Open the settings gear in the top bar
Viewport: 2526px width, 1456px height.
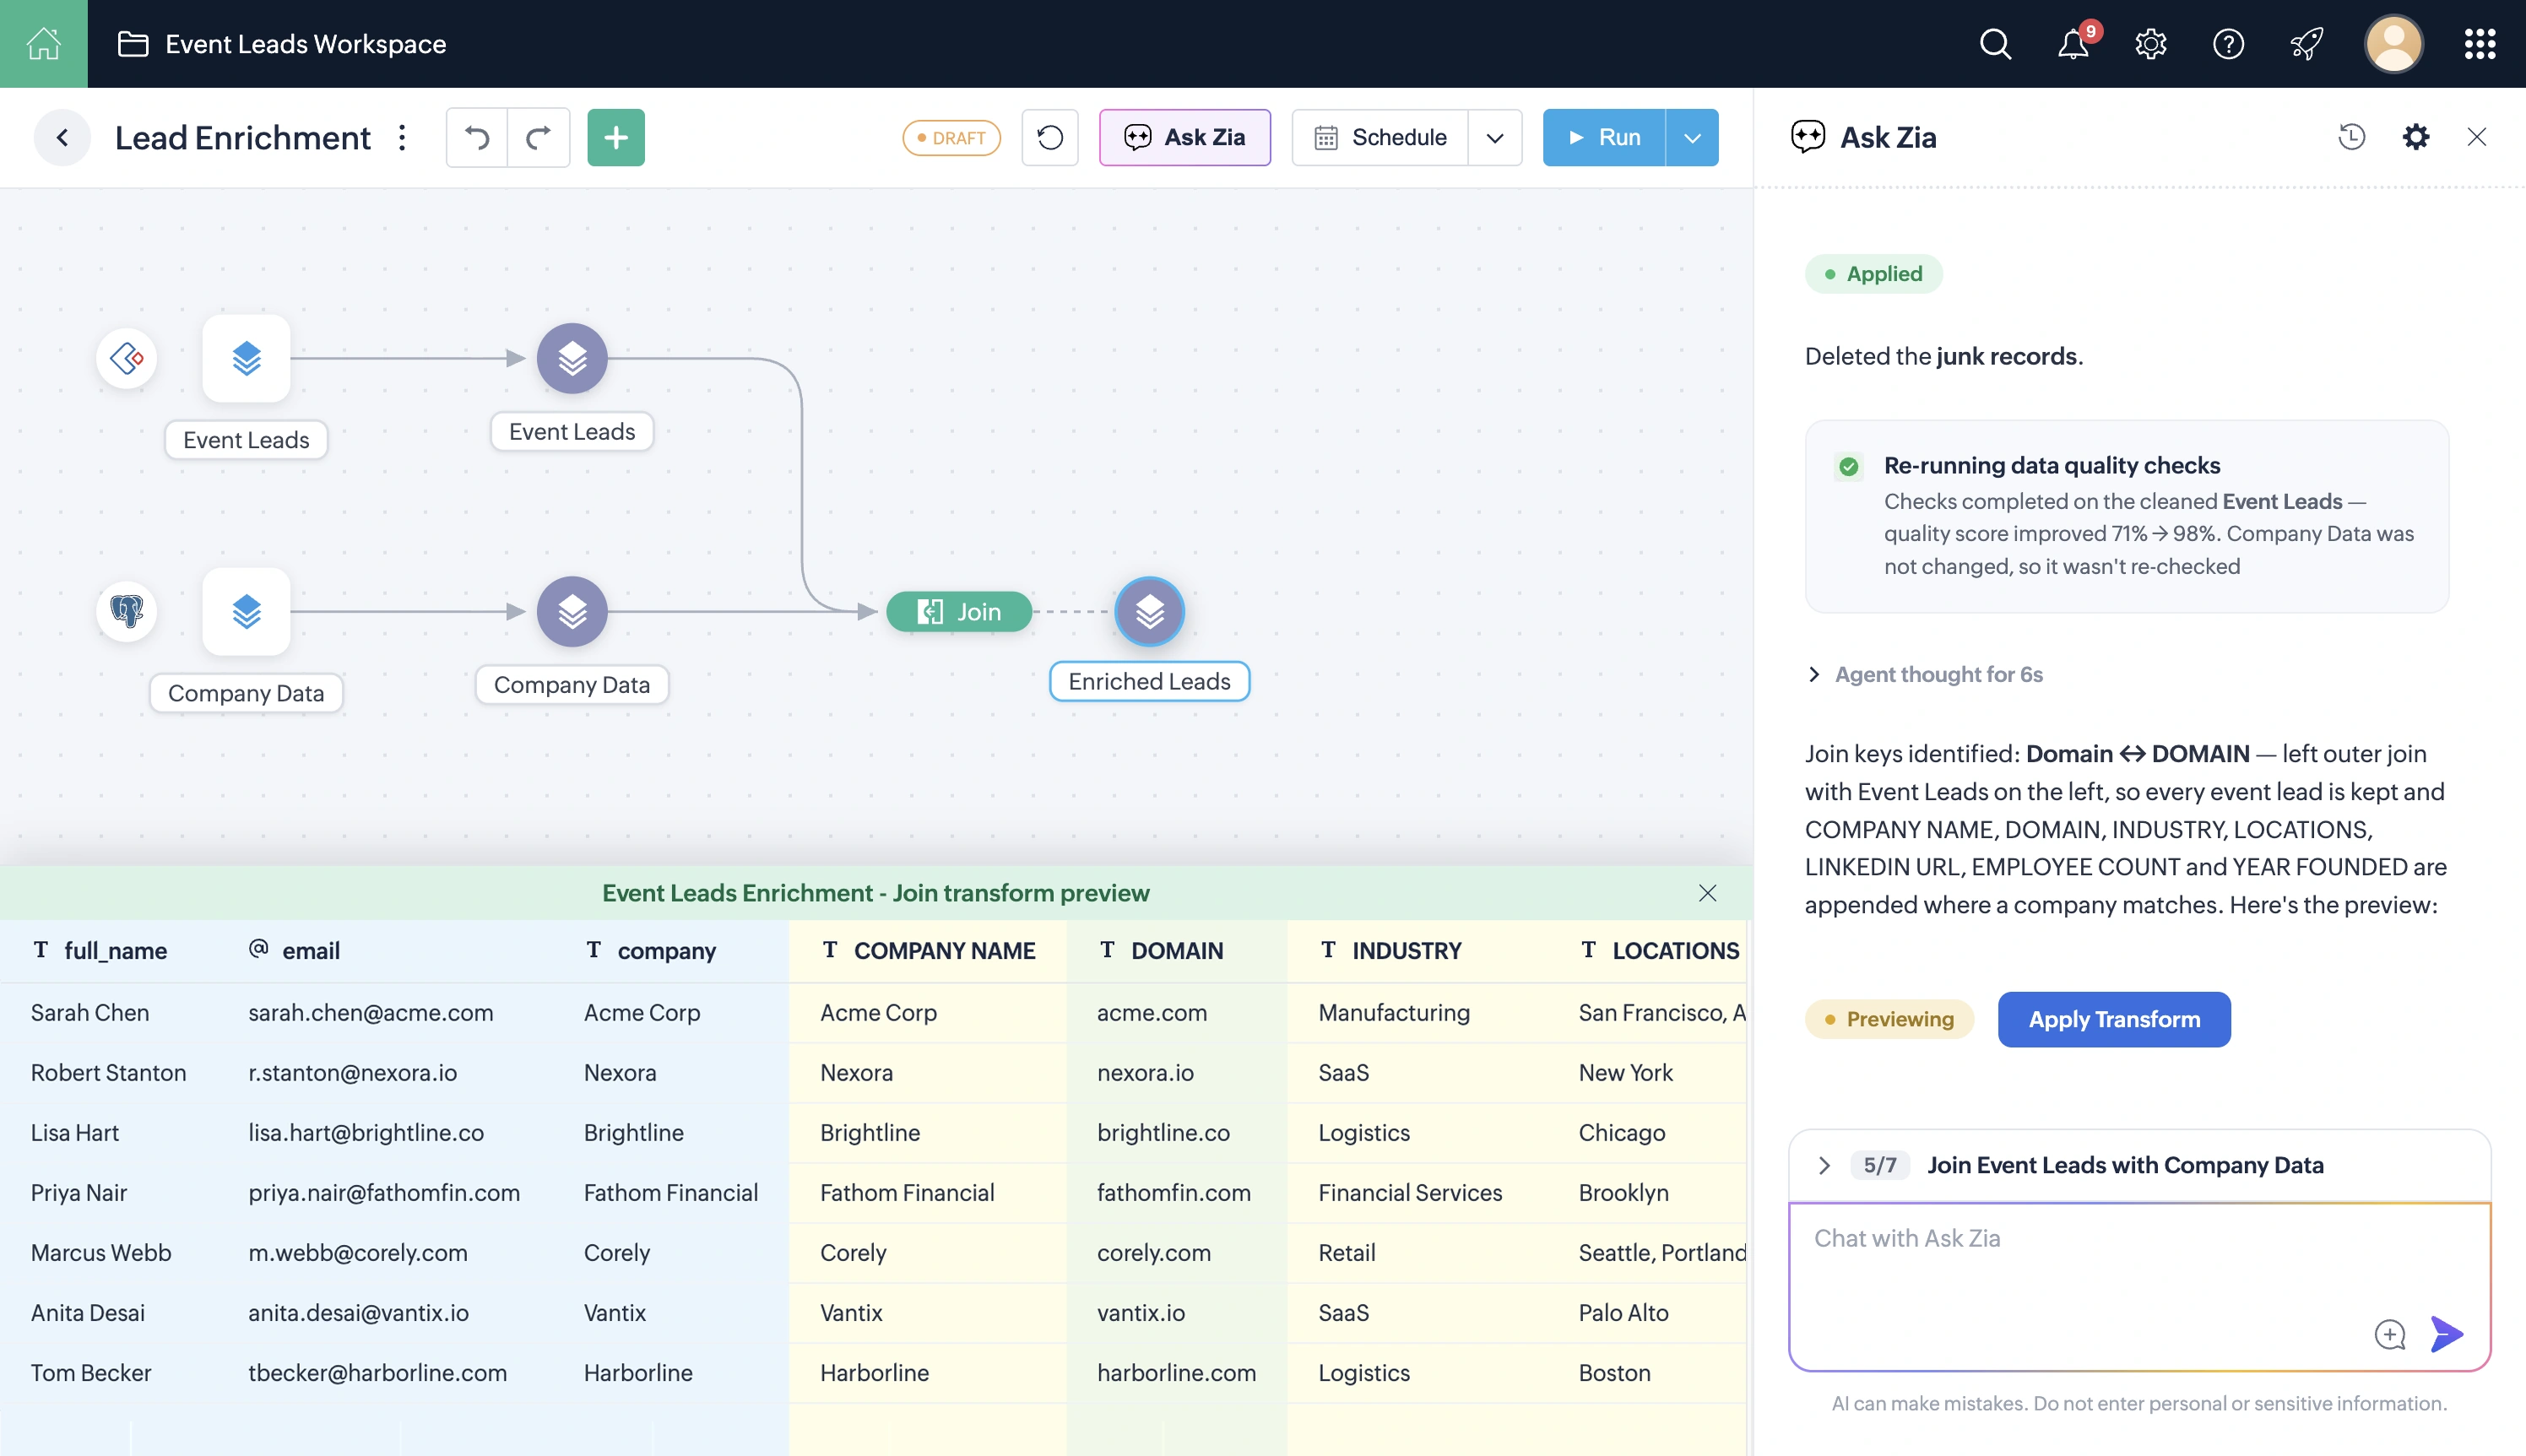[x=2150, y=44]
